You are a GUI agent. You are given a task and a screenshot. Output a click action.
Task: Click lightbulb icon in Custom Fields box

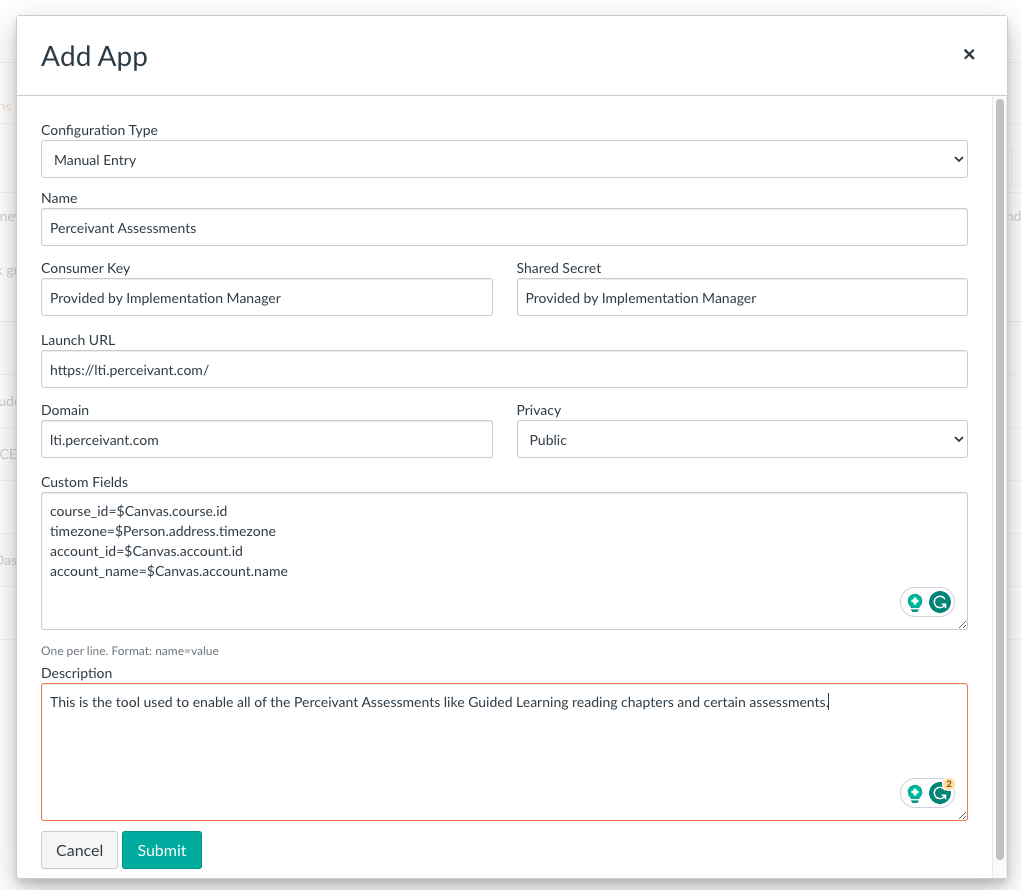click(x=915, y=603)
